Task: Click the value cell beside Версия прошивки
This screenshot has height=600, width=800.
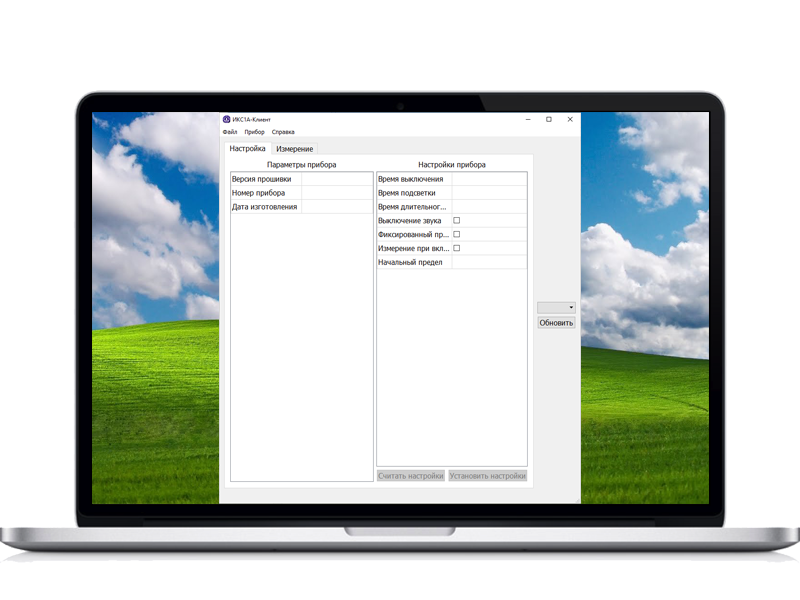Action: (337, 179)
